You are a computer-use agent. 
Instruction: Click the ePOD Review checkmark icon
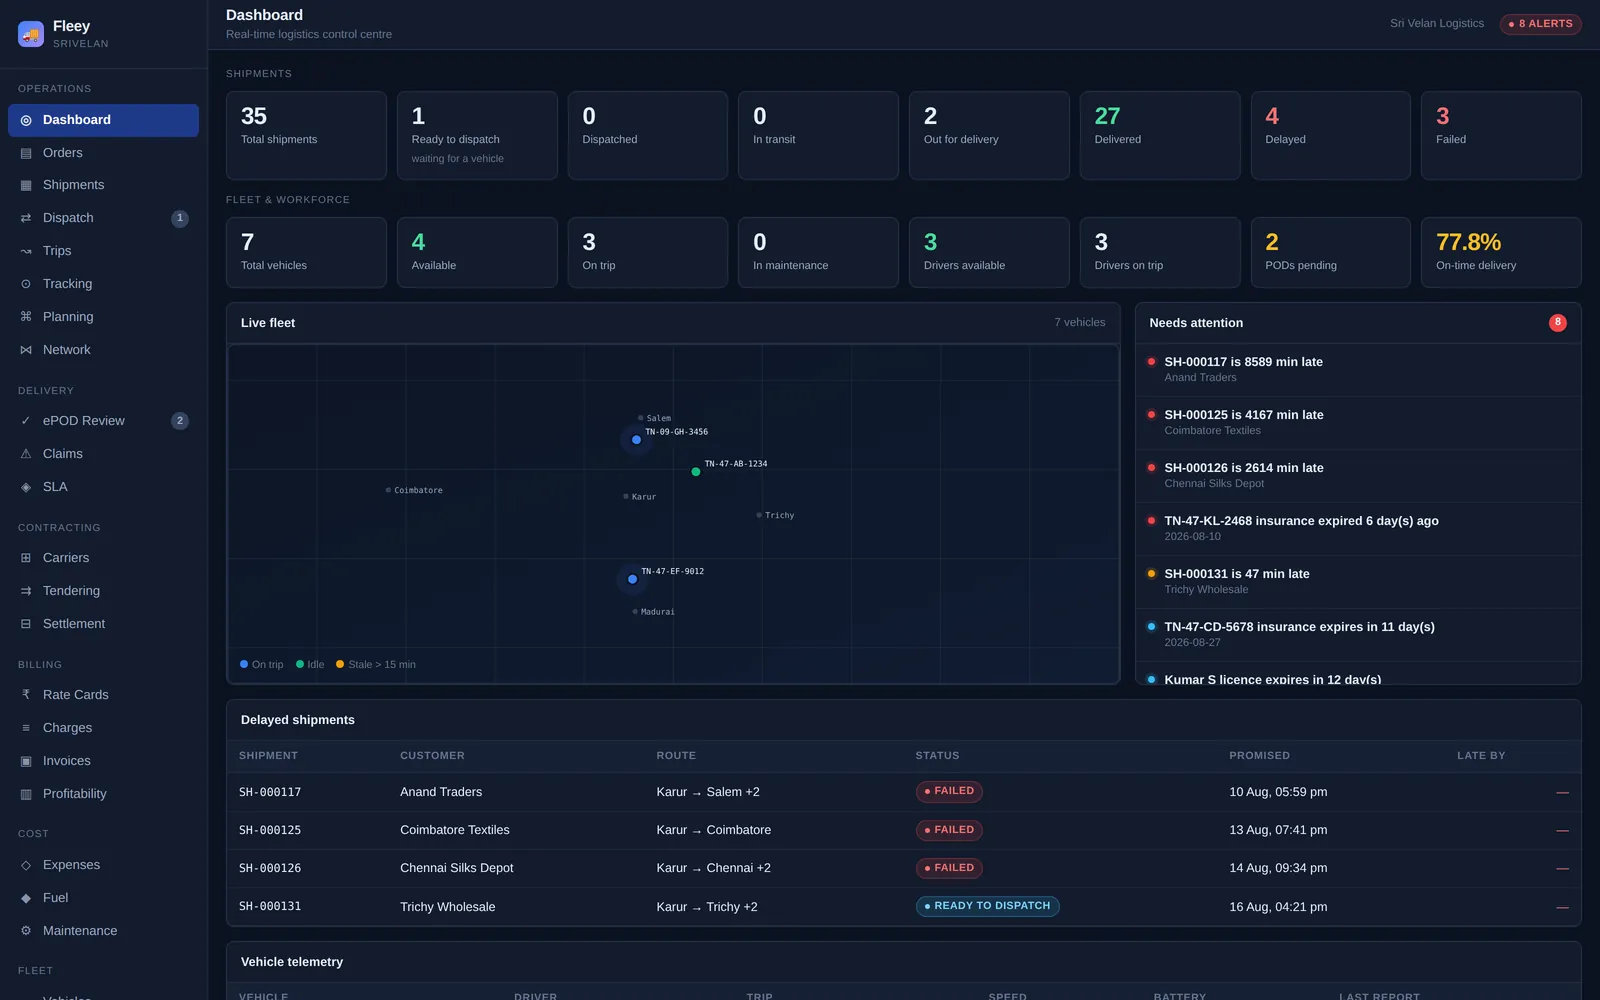pos(26,421)
